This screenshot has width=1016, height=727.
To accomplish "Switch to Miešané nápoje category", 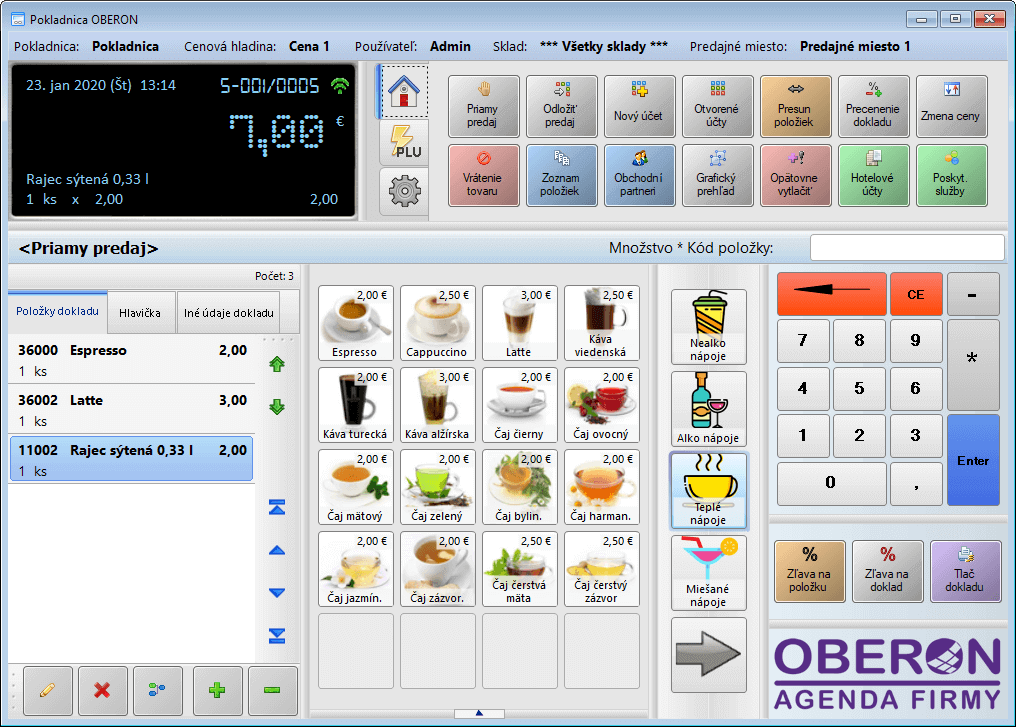I will 708,573.
